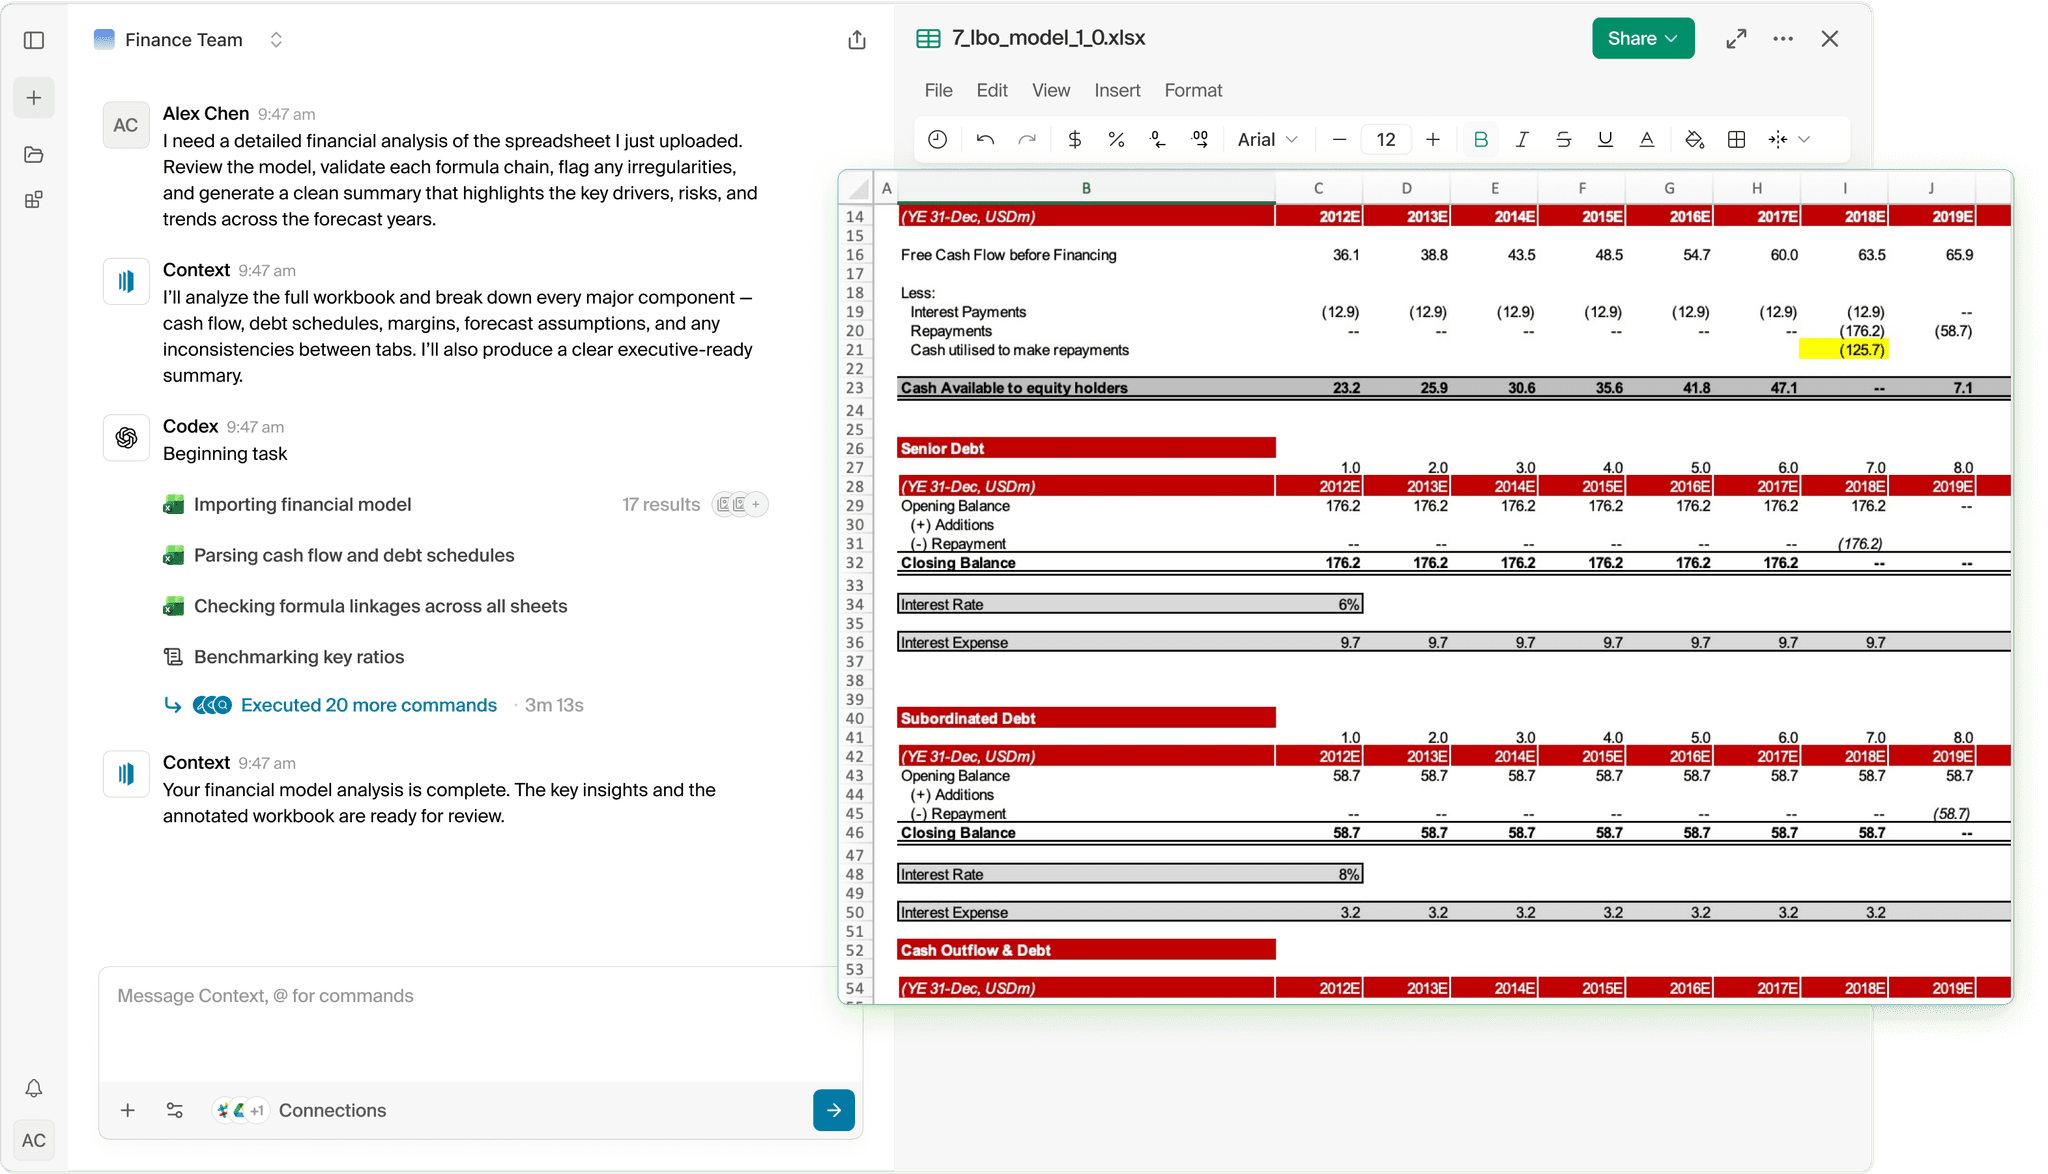Select the currency format icon
Screen dimensions: 2048x1174
pyautogui.click(x=1075, y=139)
